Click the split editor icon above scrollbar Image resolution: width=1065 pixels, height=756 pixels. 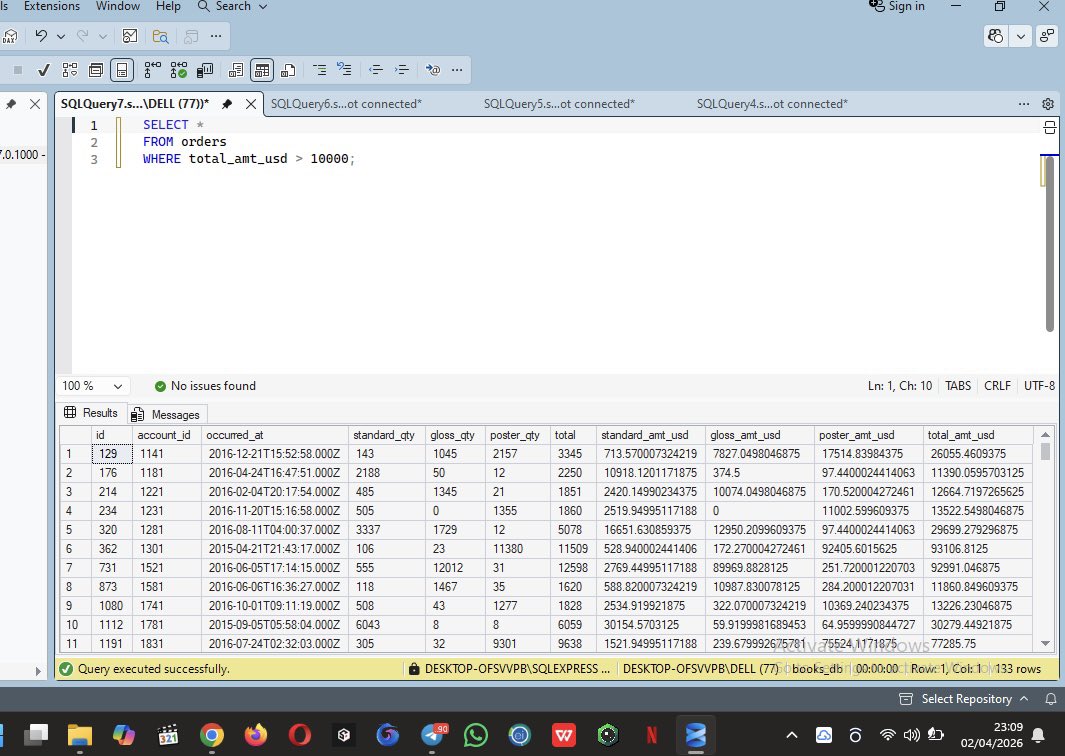click(x=1049, y=127)
